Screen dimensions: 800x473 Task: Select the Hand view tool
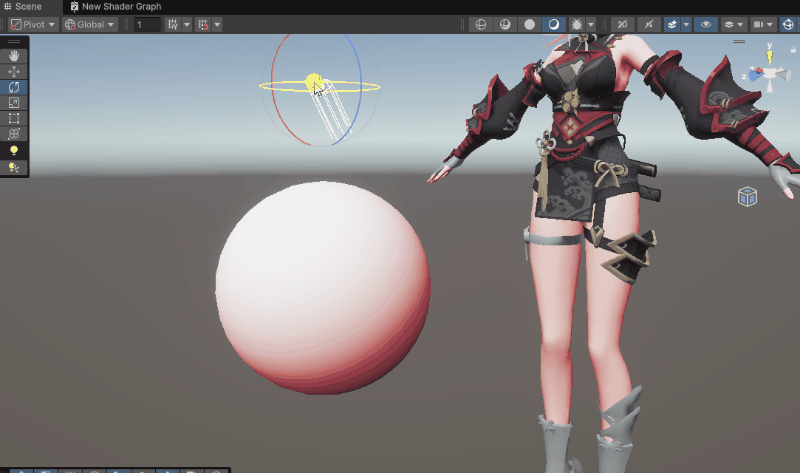click(x=14, y=56)
